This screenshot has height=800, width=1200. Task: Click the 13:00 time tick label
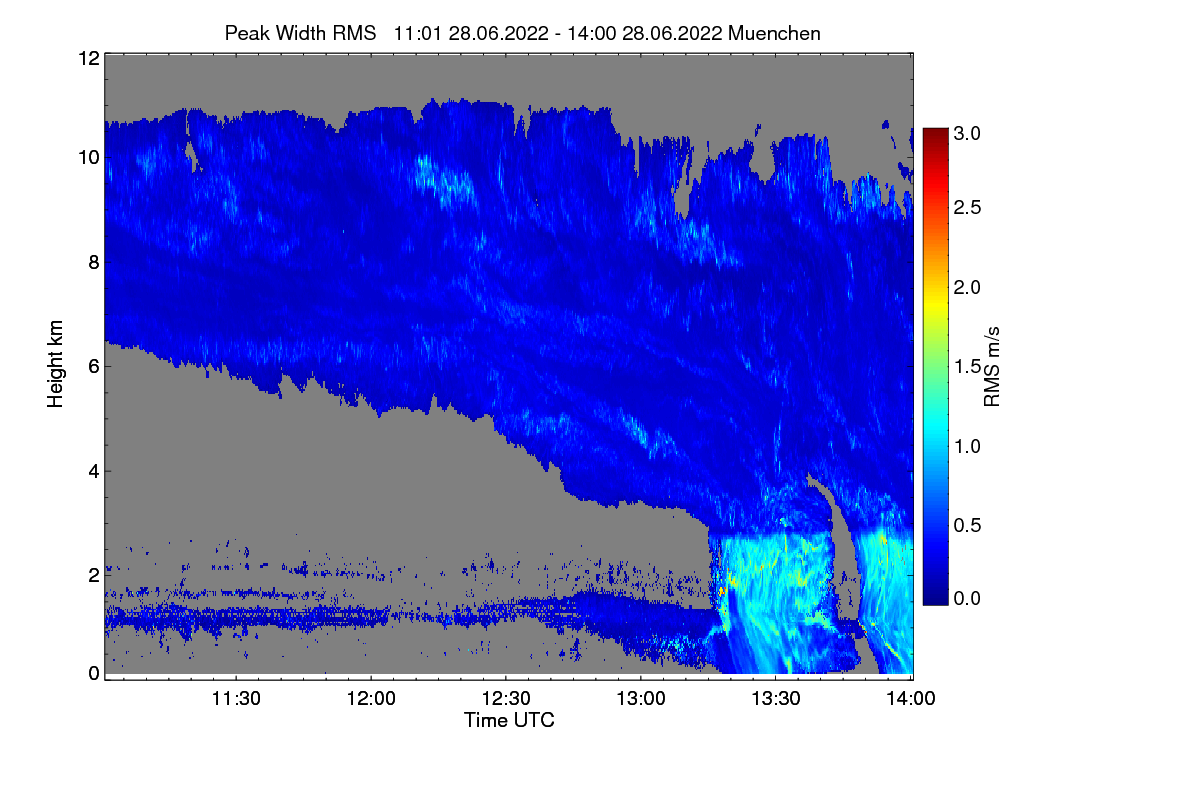(x=641, y=699)
